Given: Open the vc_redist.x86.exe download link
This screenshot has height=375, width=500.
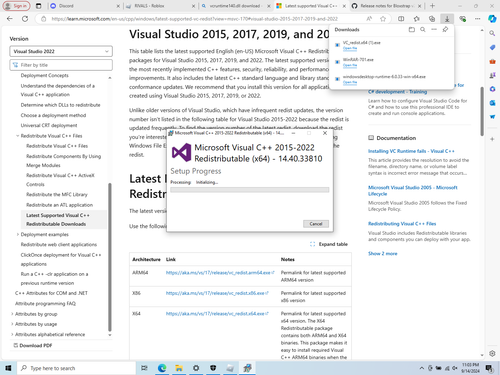Looking at the screenshot, I should tap(215, 293).
